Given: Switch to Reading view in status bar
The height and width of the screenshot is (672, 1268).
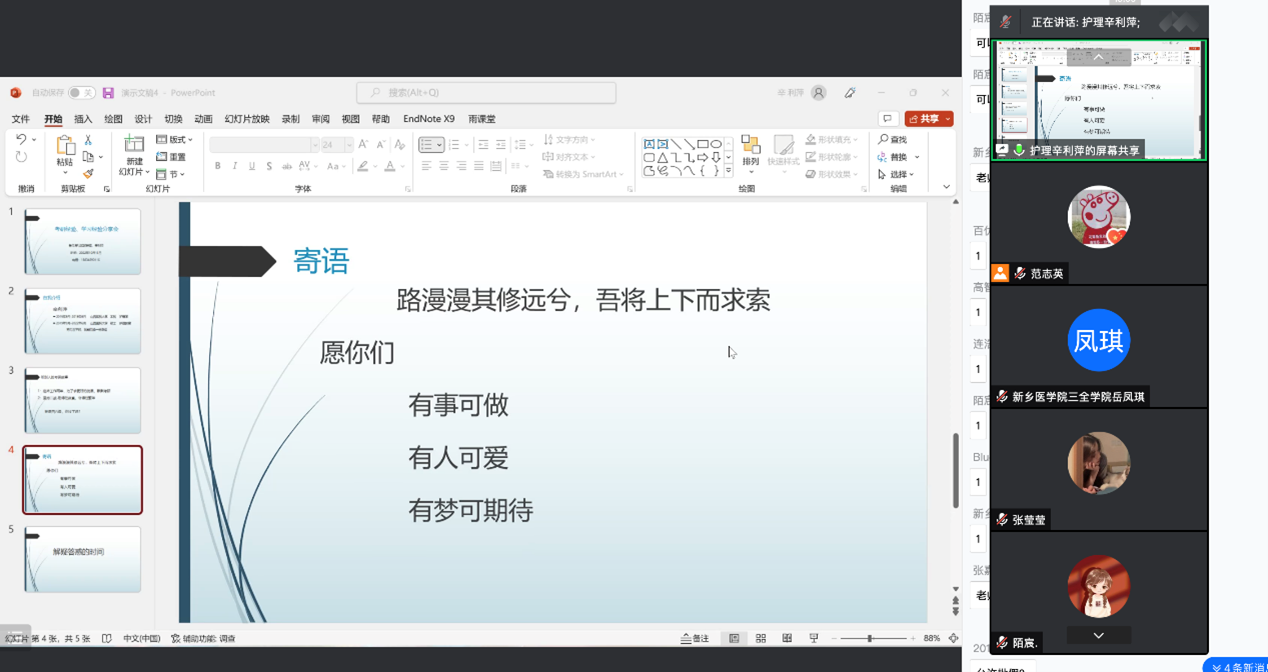Looking at the screenshot, I should point(787,638).
